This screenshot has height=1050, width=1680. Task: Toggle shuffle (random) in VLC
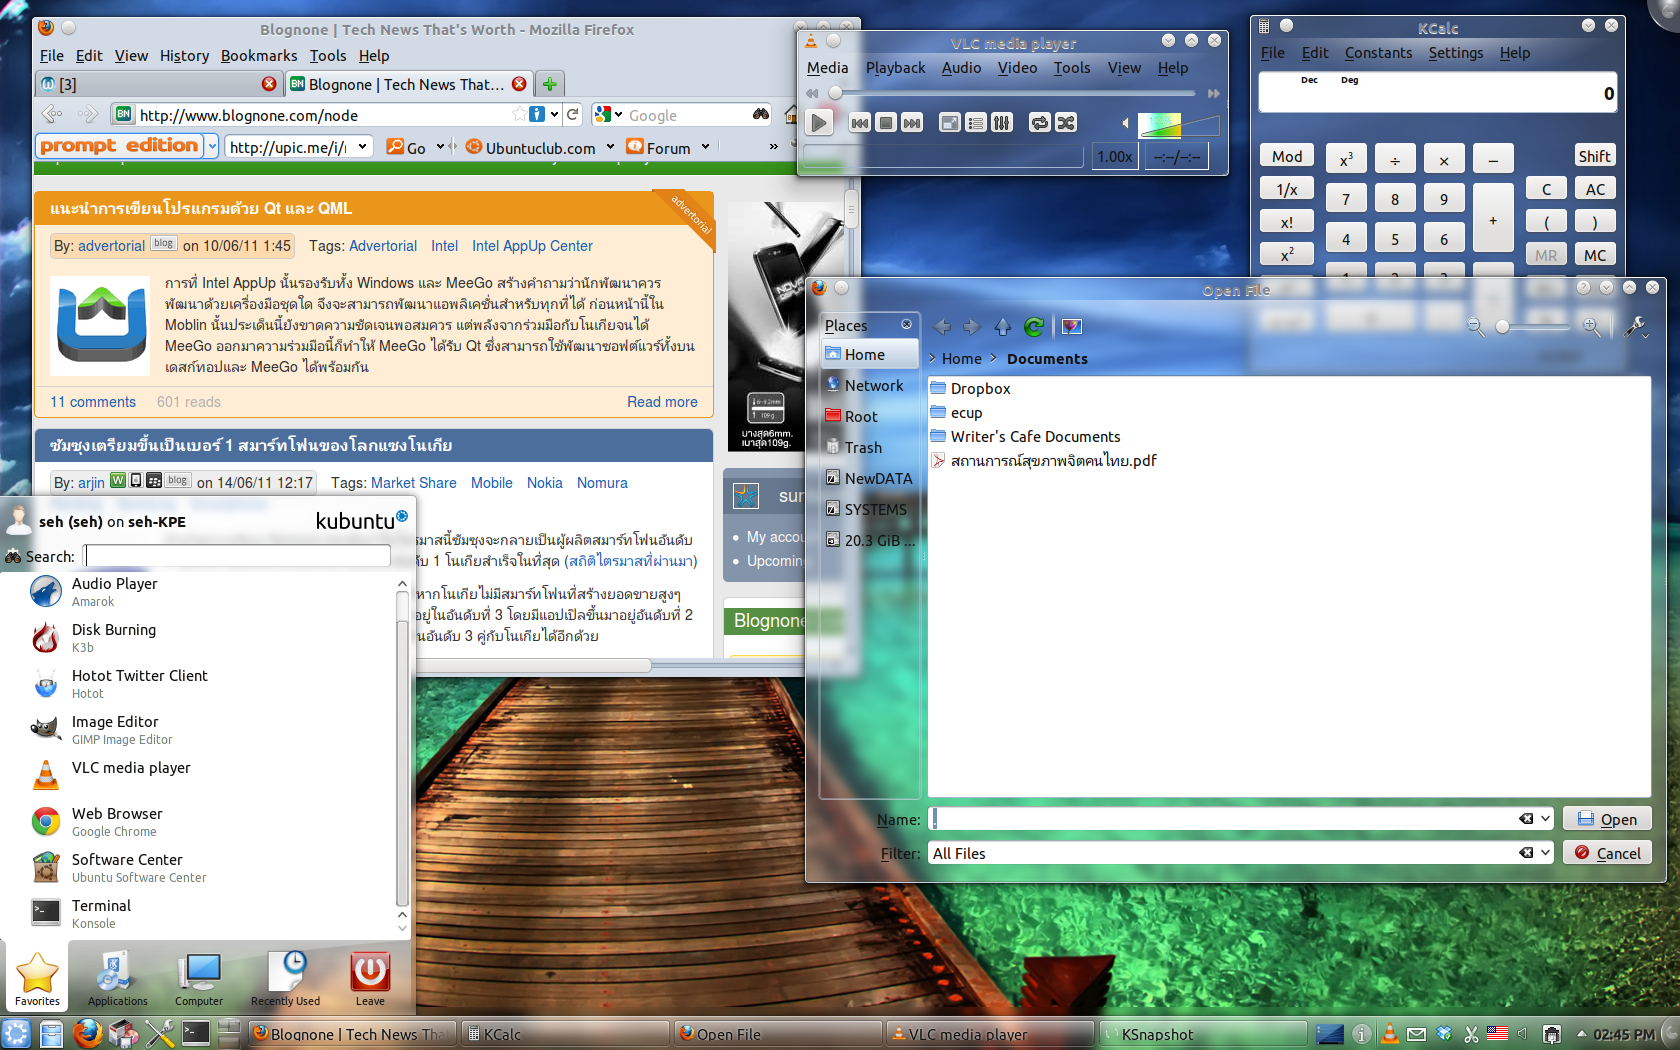[x=1066, y=123]
